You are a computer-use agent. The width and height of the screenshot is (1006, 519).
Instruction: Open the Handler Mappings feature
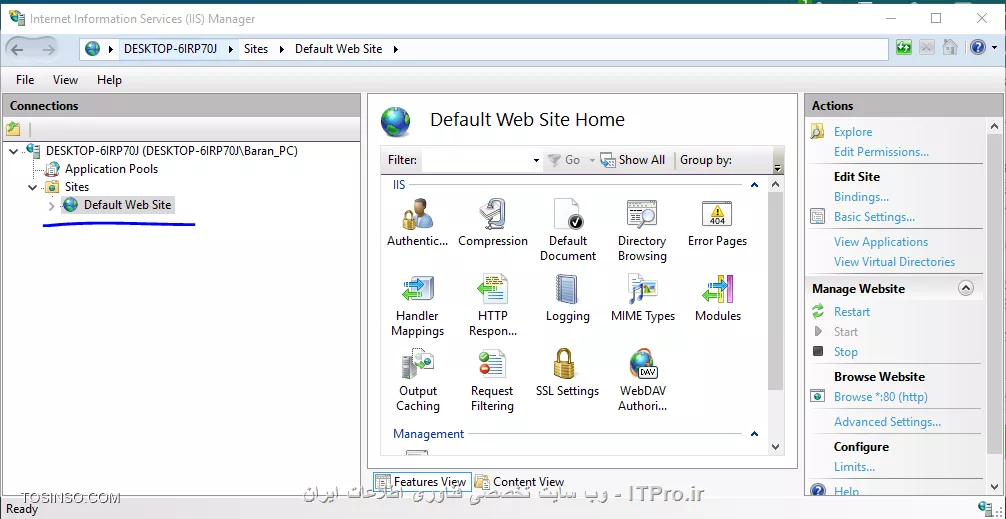[x=418, y=305]
